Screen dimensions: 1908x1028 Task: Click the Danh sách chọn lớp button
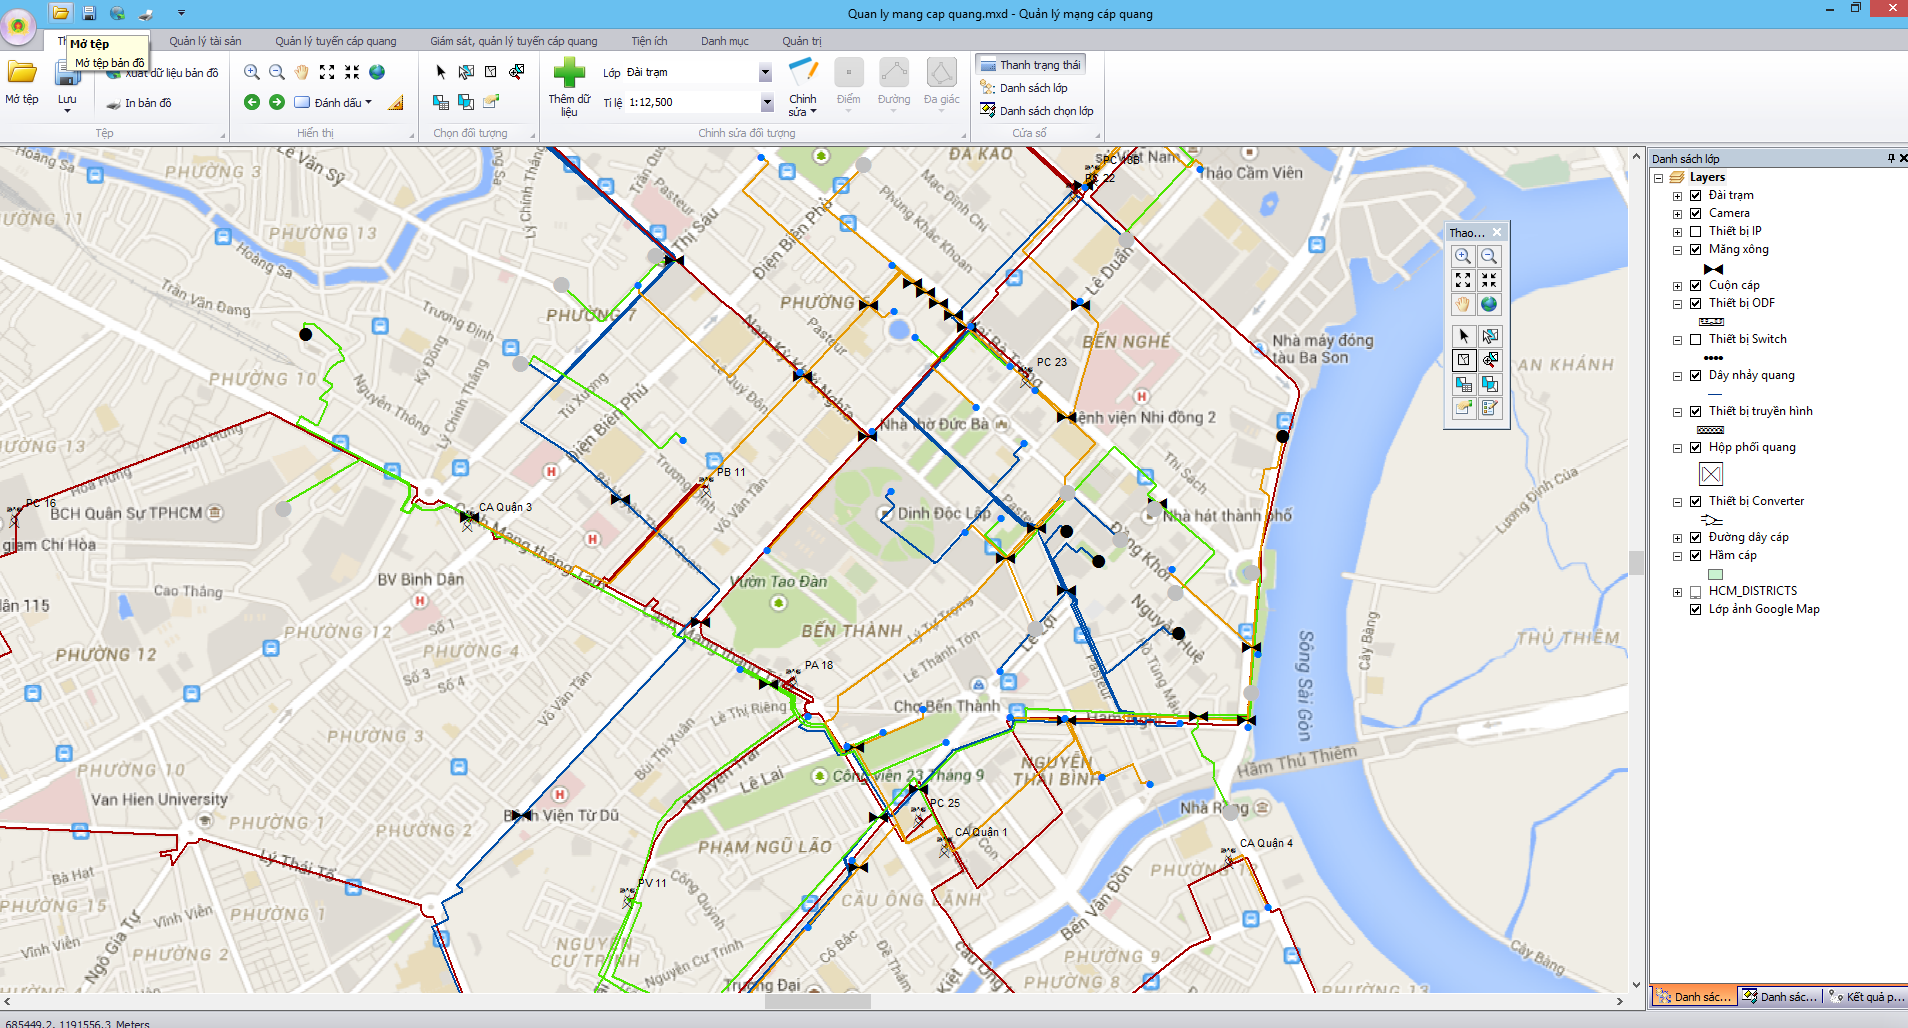1036,111
